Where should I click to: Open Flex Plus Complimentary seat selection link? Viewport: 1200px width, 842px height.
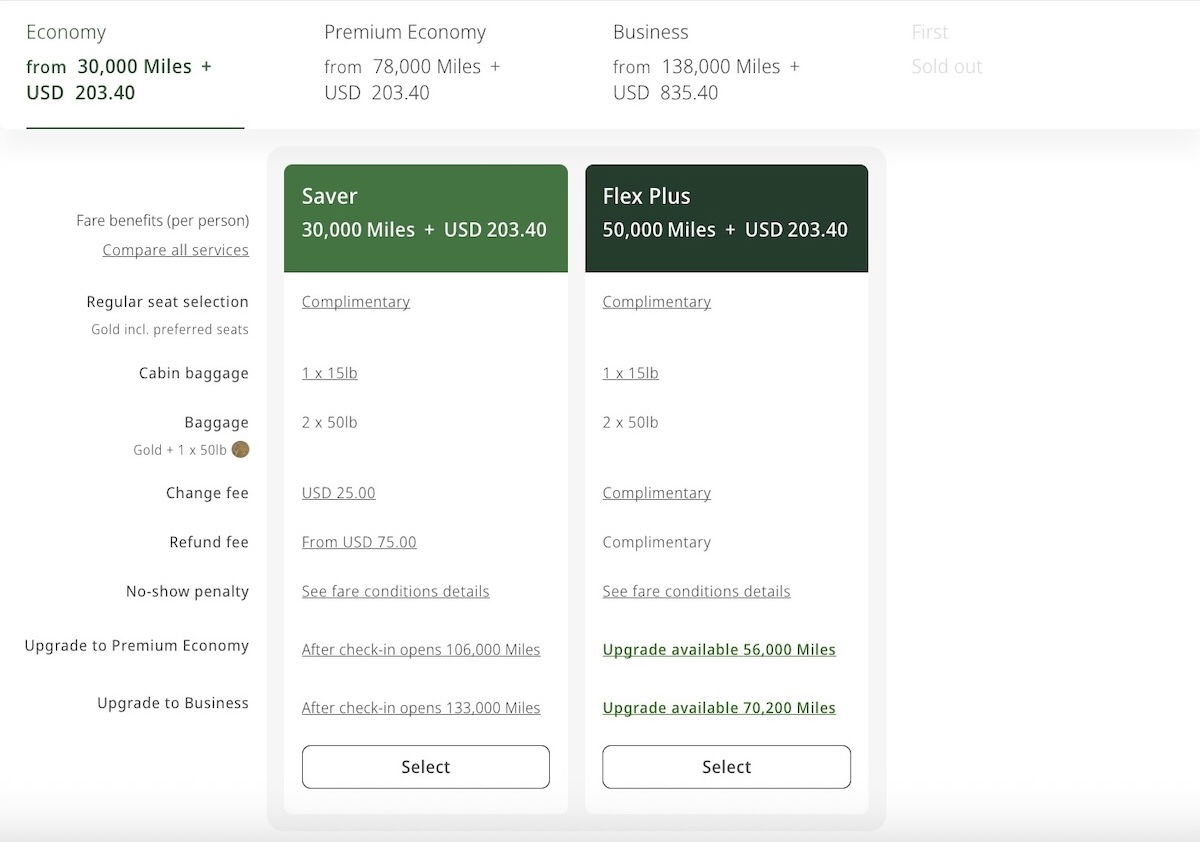656,302
